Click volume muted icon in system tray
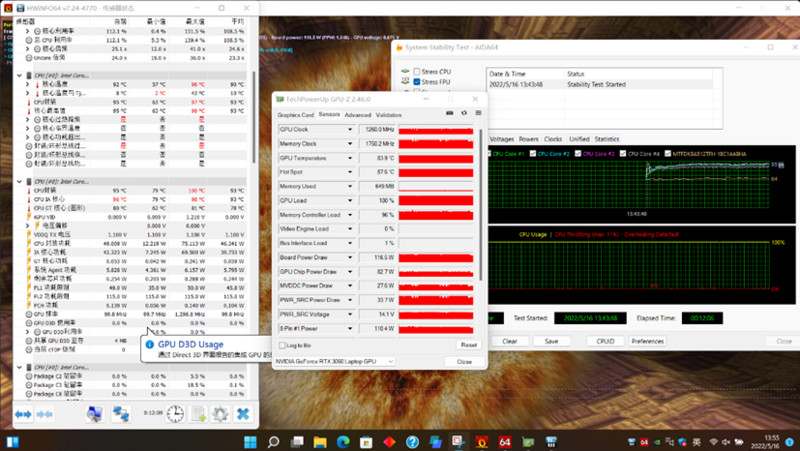This screenshot has width=800, height=451. [726, 442]
